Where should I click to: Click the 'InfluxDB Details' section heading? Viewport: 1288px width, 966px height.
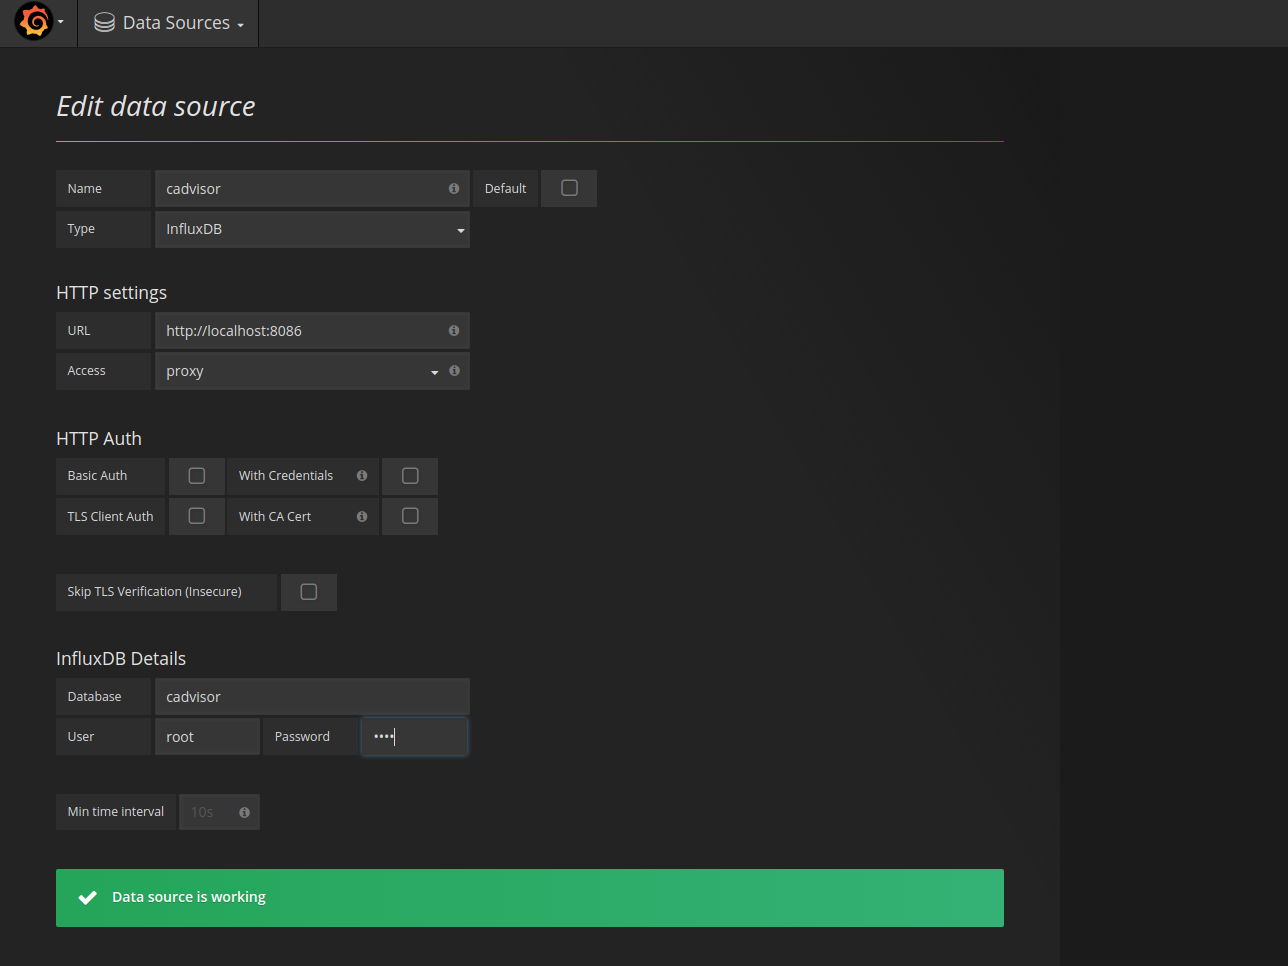pos(121,659)
